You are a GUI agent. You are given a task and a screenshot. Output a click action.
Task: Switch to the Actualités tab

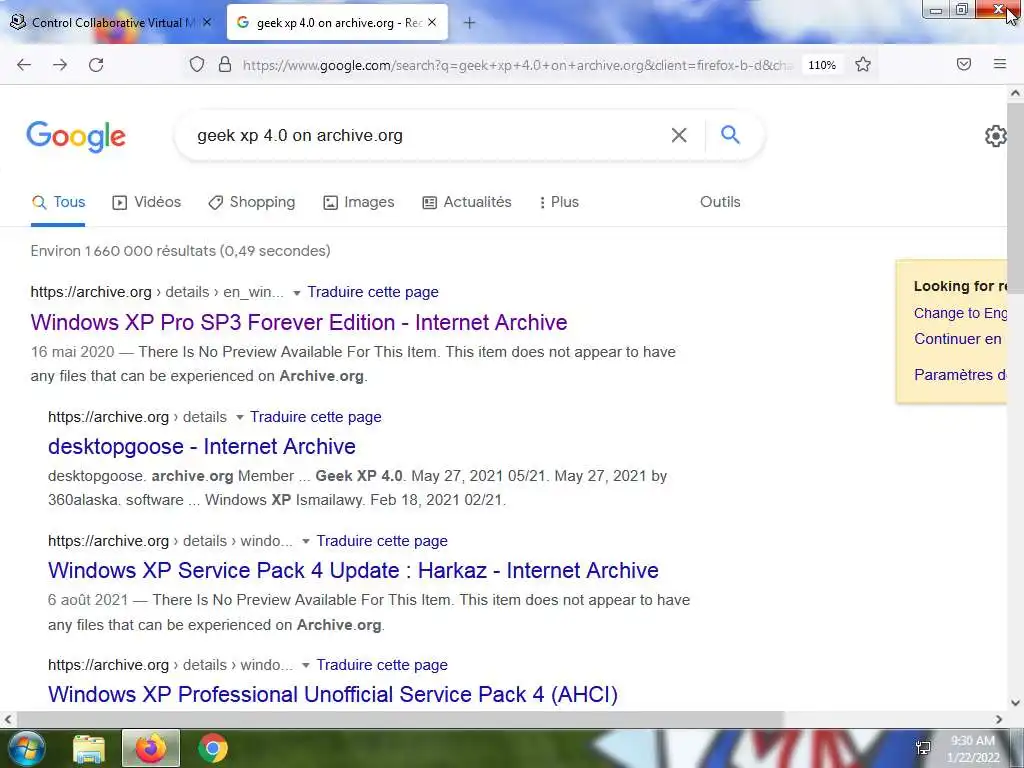(x=467, y=202)
